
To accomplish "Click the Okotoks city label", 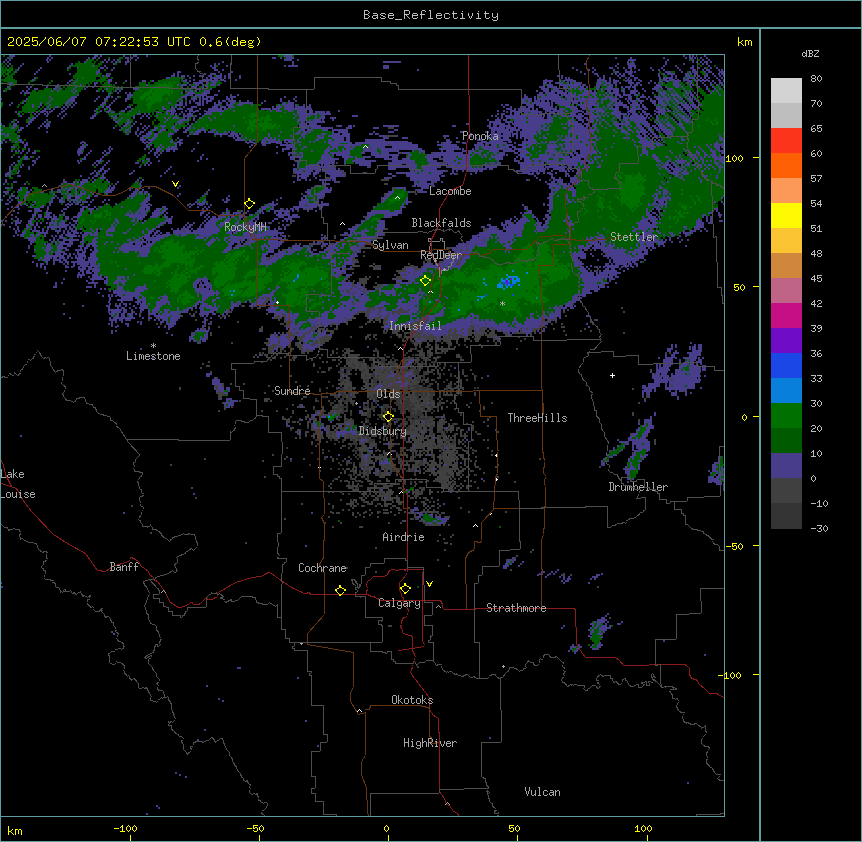I will (412, 700).
